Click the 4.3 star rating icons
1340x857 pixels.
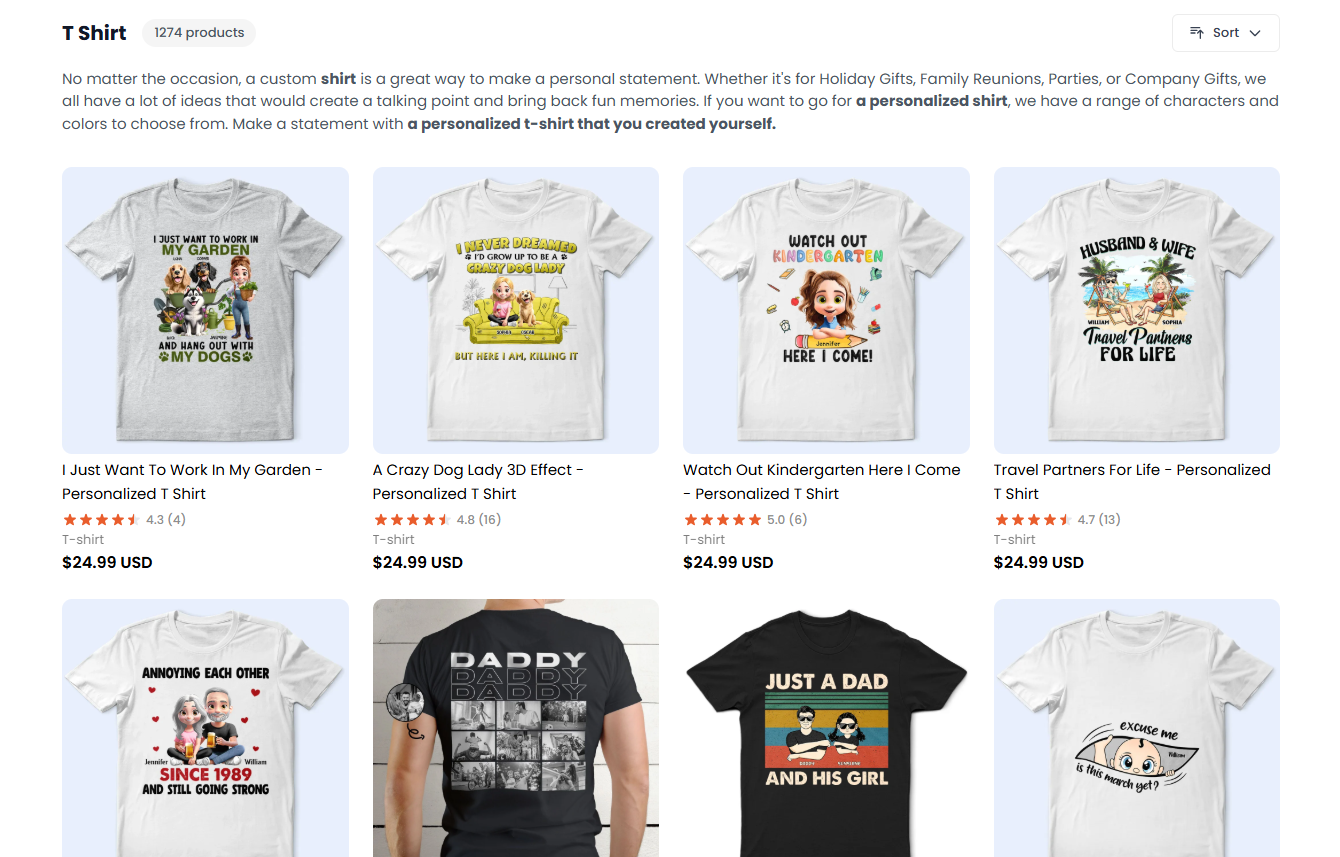[101, 519]
